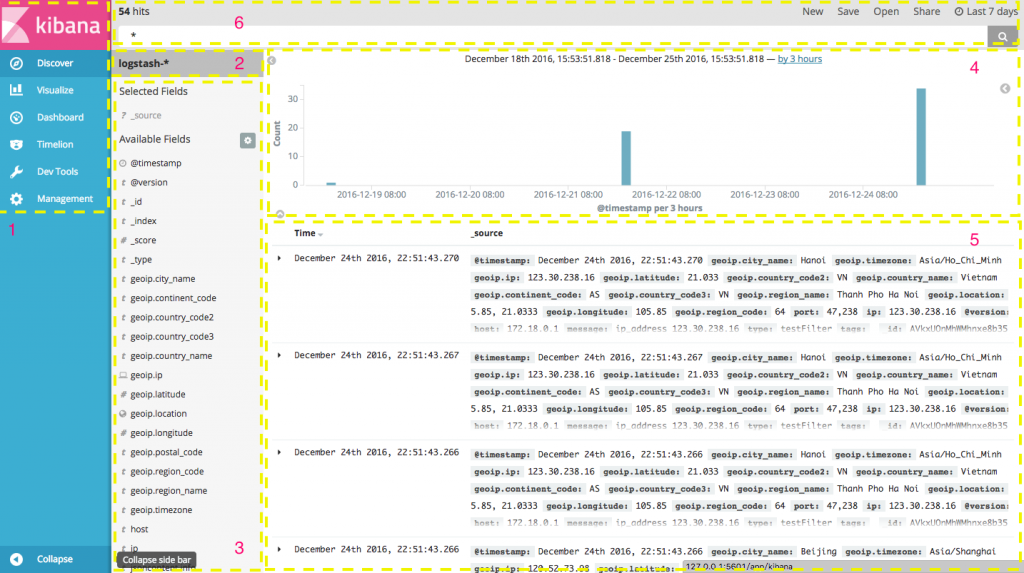Image resolution: width=1024 pixels, height=573 pixels.
Task: Open the Timelion section
Action: [x=55, y=144]
